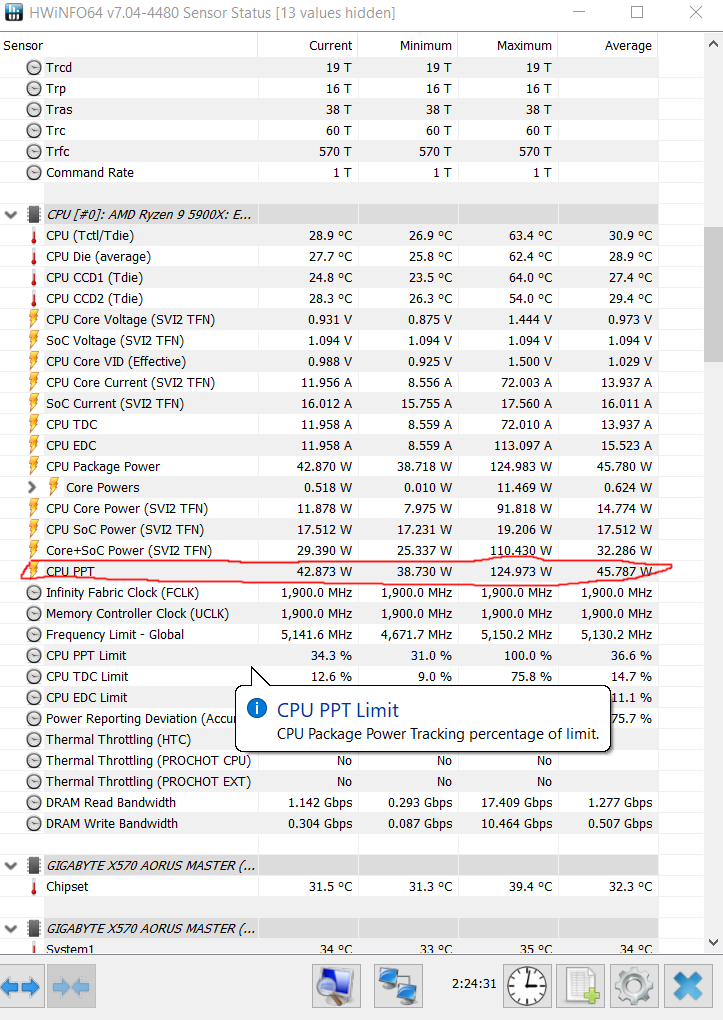The width and height of the screenshot is (723, 1020).
Task: Select the CPU TDC row
Action: 329,425
